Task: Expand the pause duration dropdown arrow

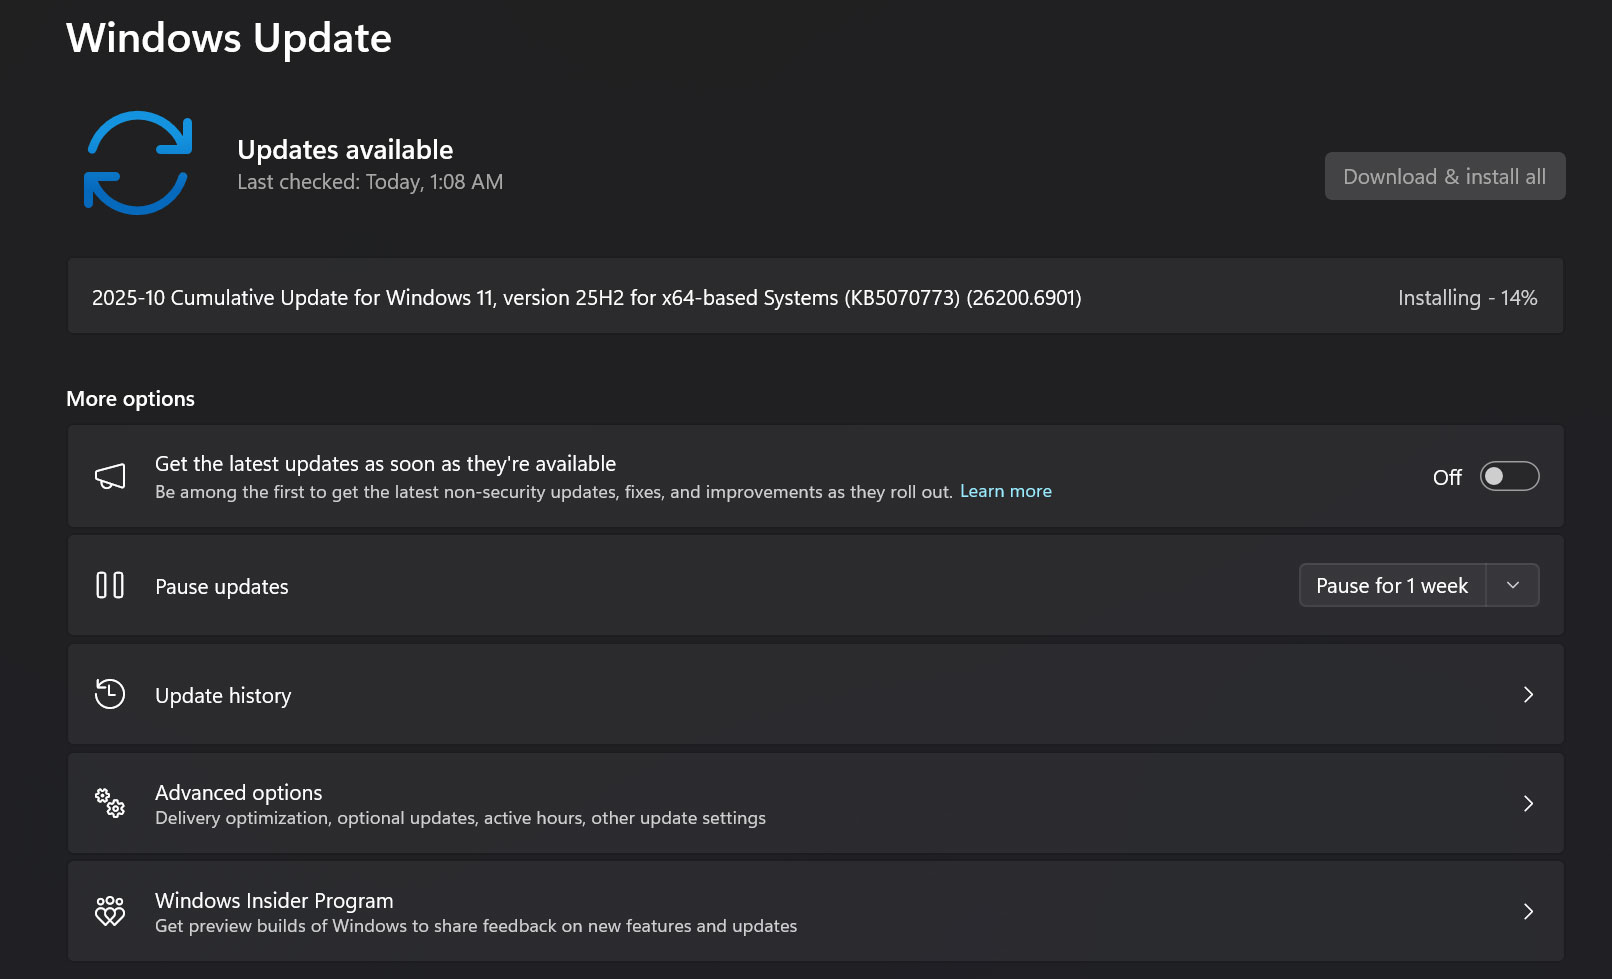Action: (x=1512, y=585)
